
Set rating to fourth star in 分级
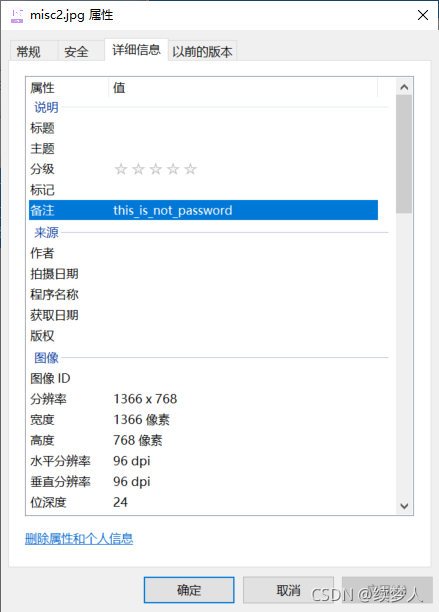173,169
